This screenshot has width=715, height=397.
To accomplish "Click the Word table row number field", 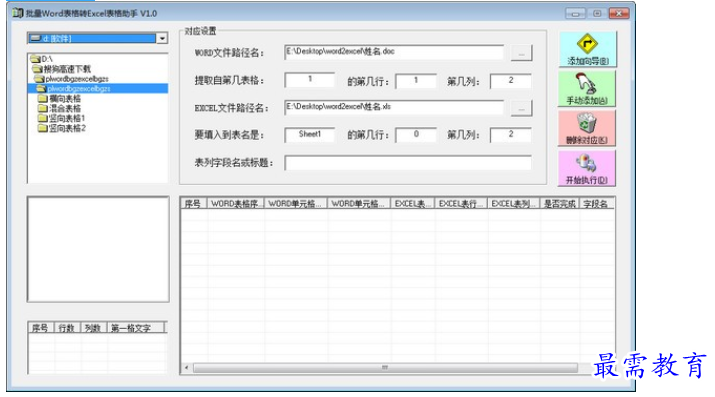I will 416,81.
